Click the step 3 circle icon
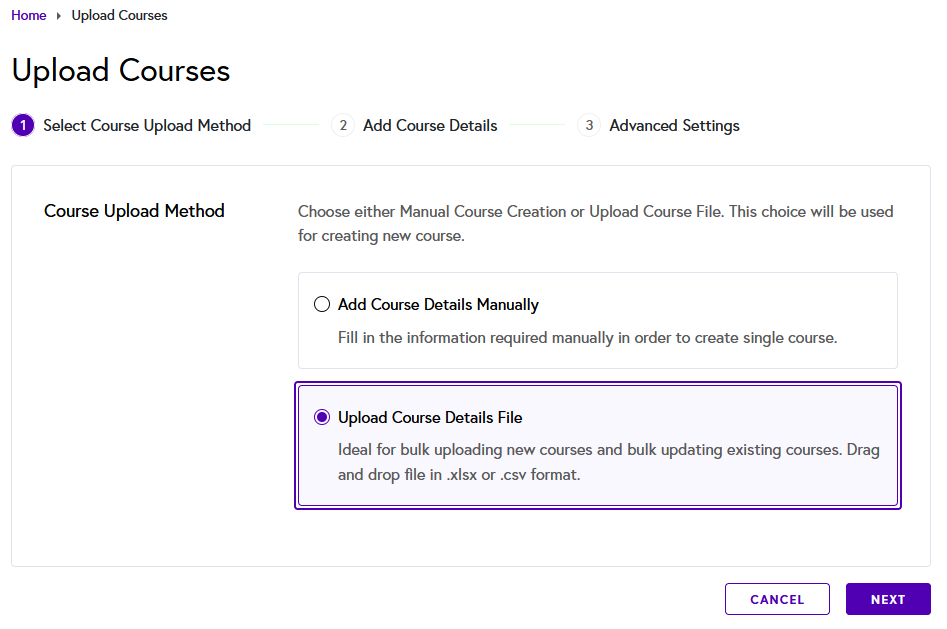Image resolution: width=947 pixels, height=629 pixels. [589, 126]
